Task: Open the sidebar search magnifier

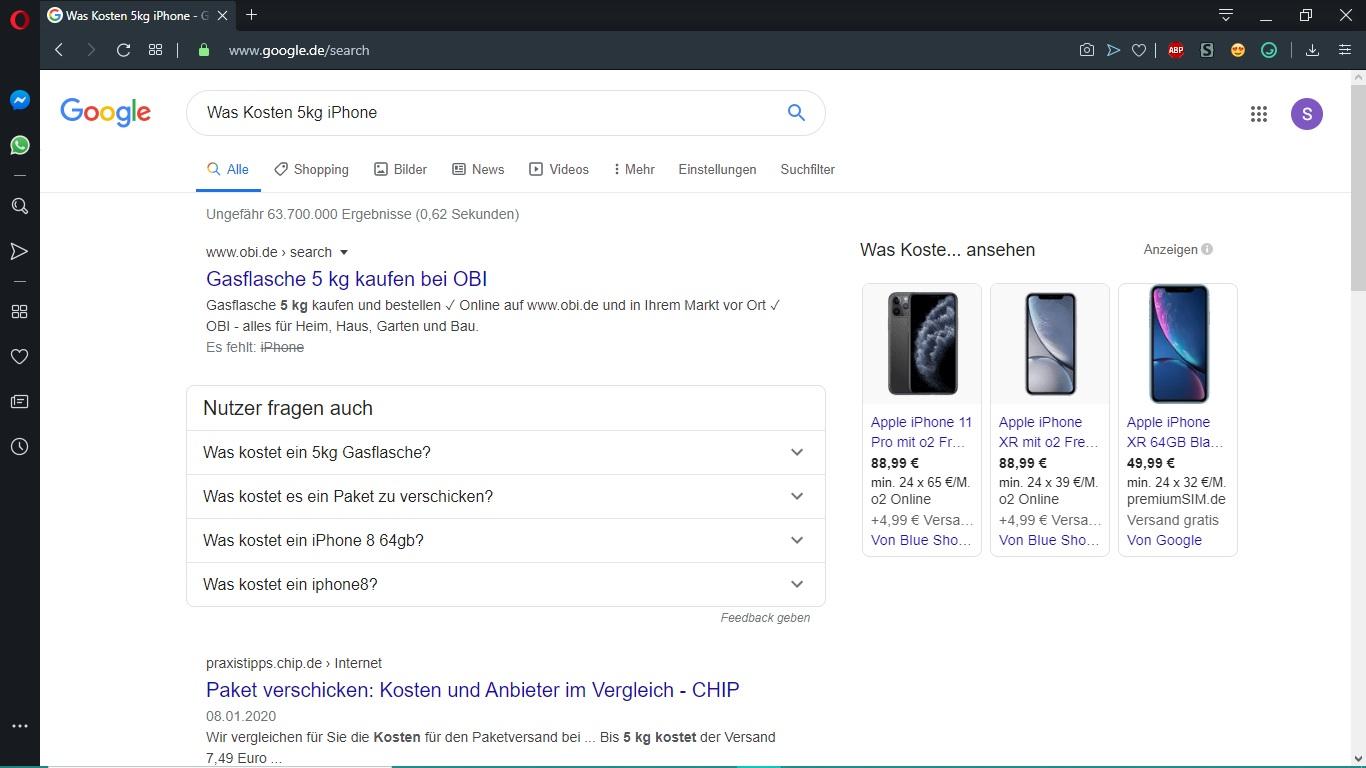Action: click(19, 206)
